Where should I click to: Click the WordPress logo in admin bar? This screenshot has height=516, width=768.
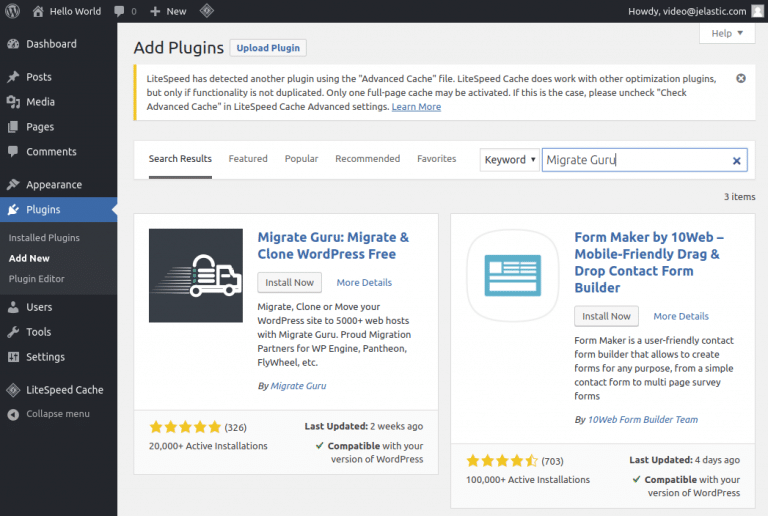12,11
